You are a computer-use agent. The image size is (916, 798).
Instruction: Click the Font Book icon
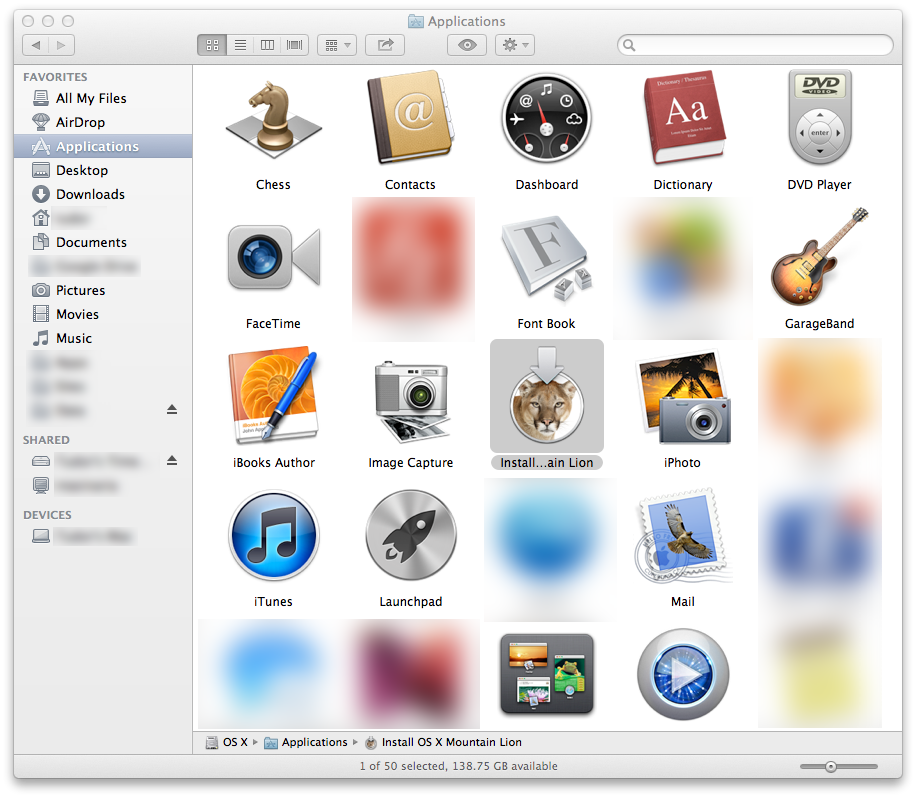coord(546,257)
